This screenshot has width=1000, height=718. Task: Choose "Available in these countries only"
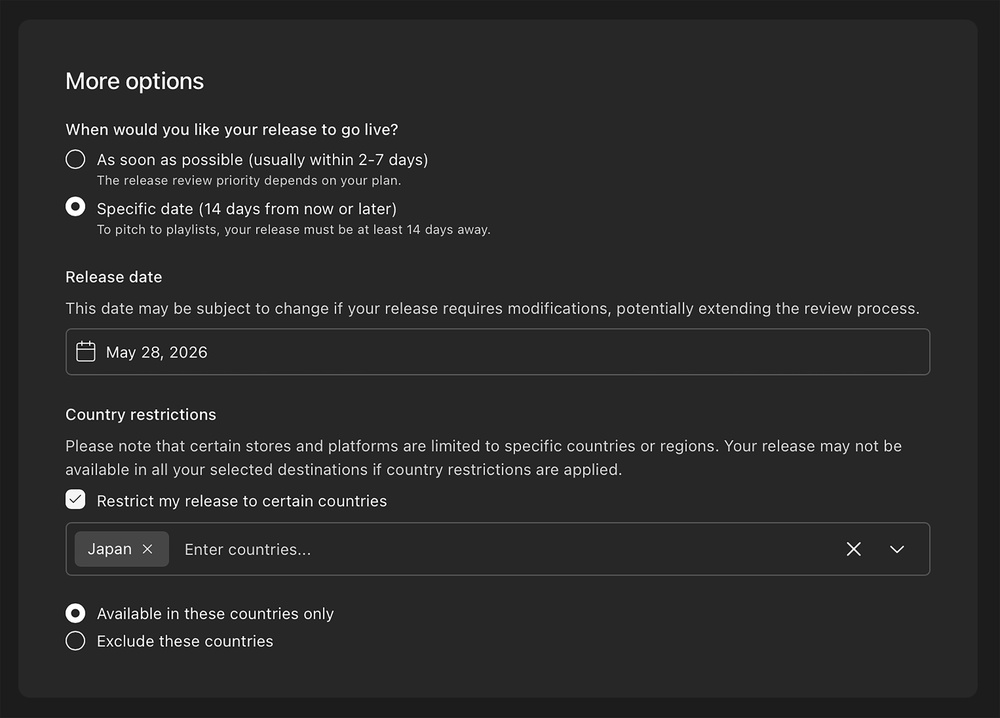click(75, 613)
